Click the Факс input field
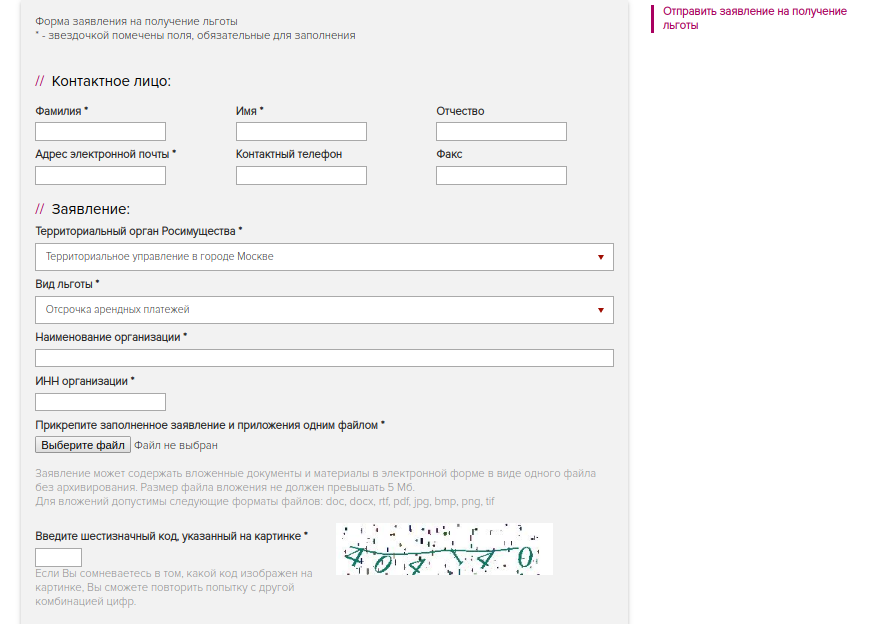The image size is (881, 624). (x=501, y=175)
